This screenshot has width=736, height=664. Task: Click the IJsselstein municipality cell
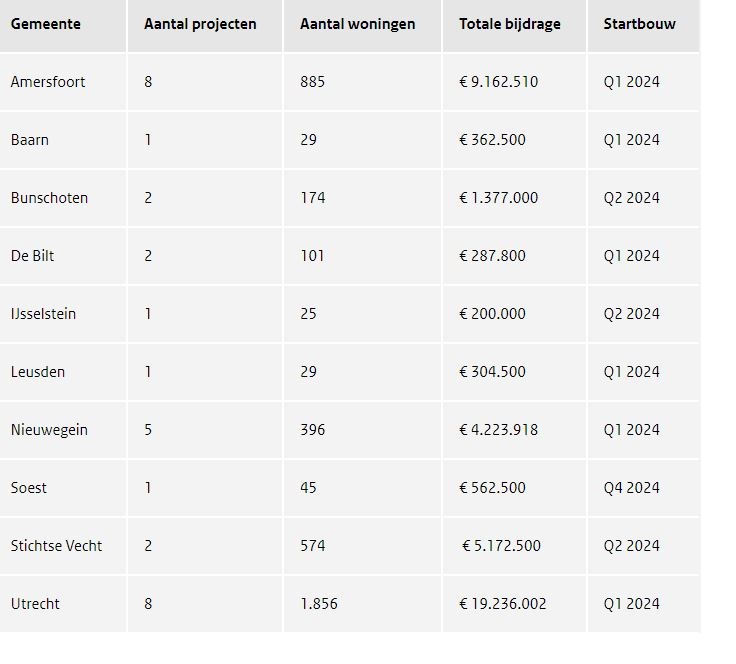tap(44, 314)
